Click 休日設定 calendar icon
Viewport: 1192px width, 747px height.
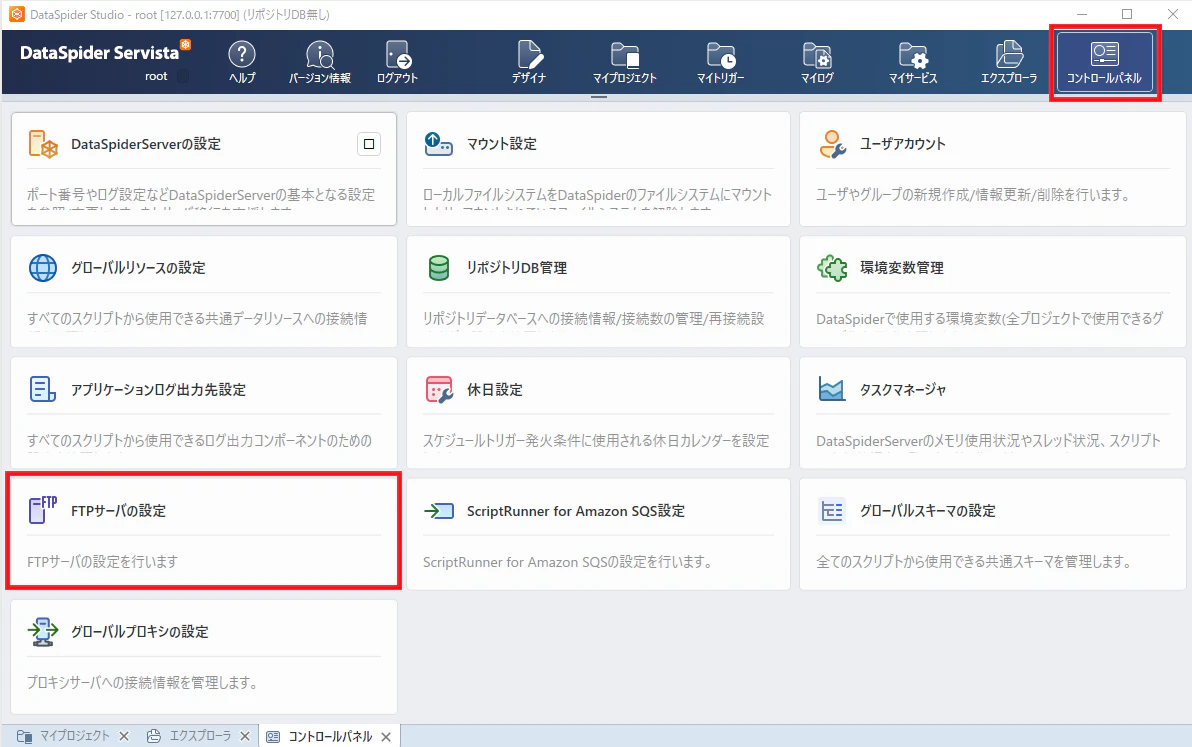click(x=439, y=389)
